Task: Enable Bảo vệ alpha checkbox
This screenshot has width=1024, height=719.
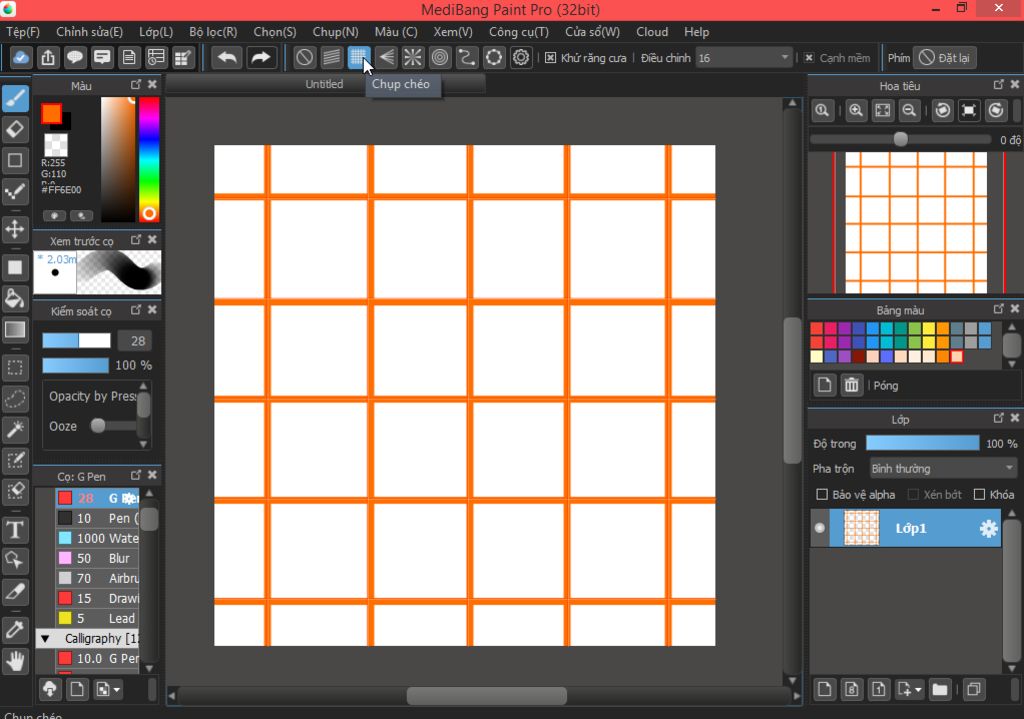Action: coord(822,494)
